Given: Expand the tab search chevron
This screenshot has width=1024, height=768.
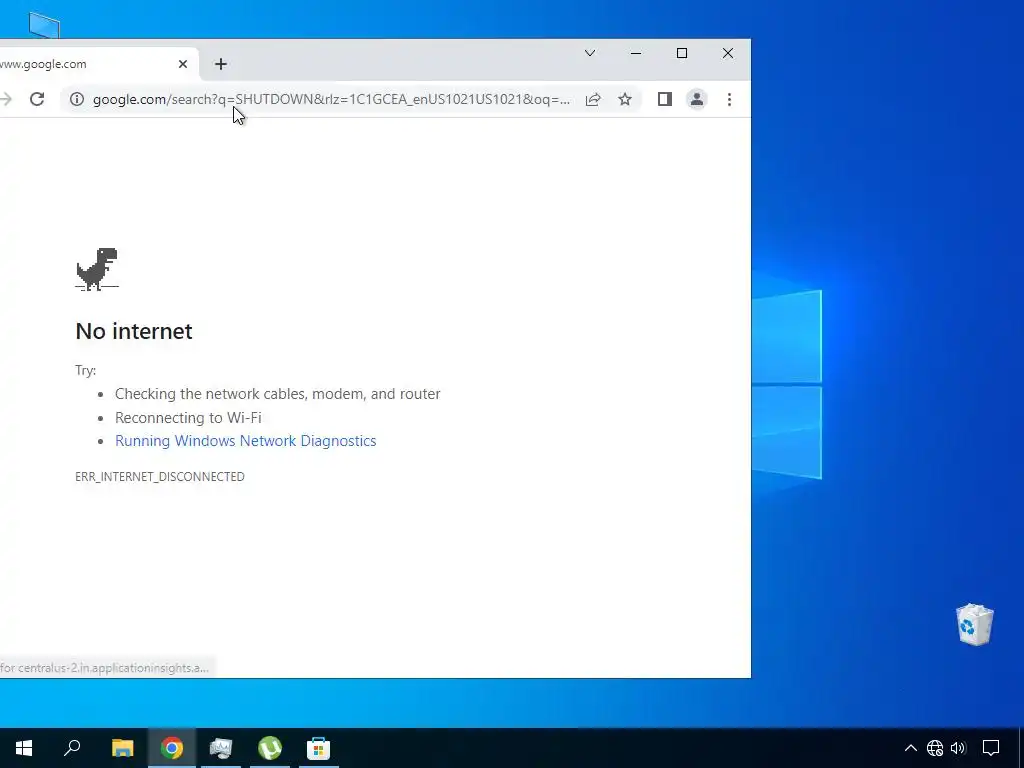Looking at the screenshot, I should (590, 54).
